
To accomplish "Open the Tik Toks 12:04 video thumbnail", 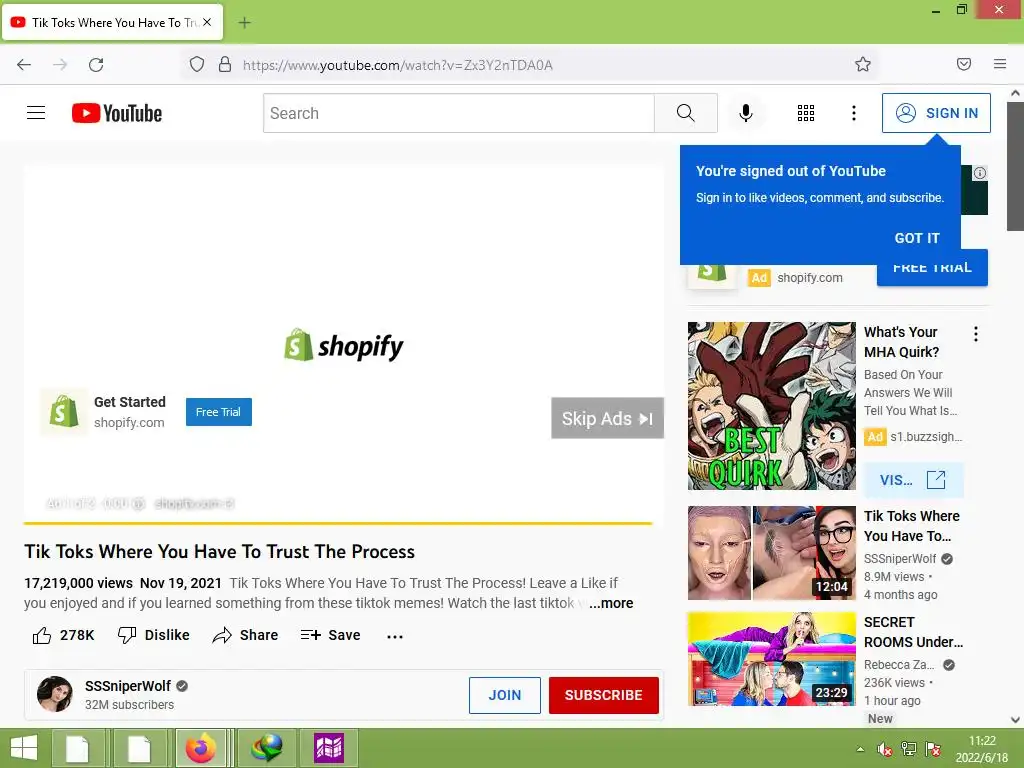I will point(771,553).
